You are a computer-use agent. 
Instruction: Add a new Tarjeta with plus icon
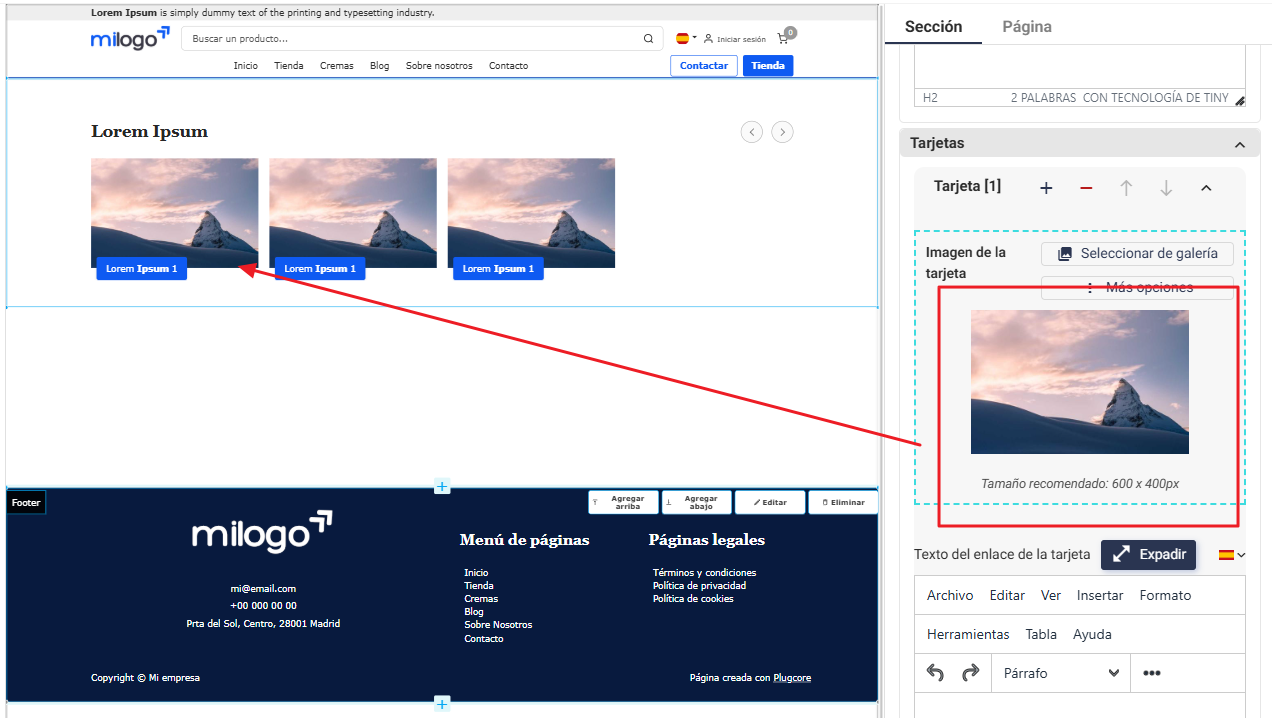pyautogui.click(x=1046, y=188)
